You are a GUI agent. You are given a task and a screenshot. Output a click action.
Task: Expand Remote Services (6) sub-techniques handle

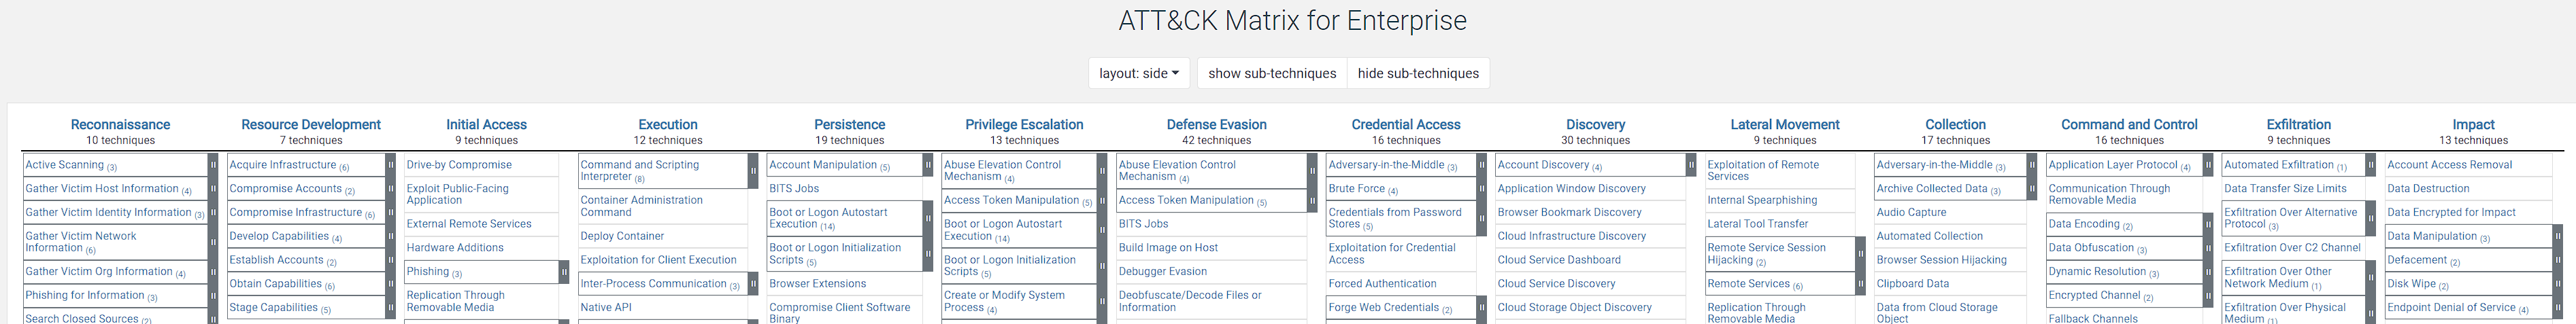pyautogui.click(x=1860, y=284)
